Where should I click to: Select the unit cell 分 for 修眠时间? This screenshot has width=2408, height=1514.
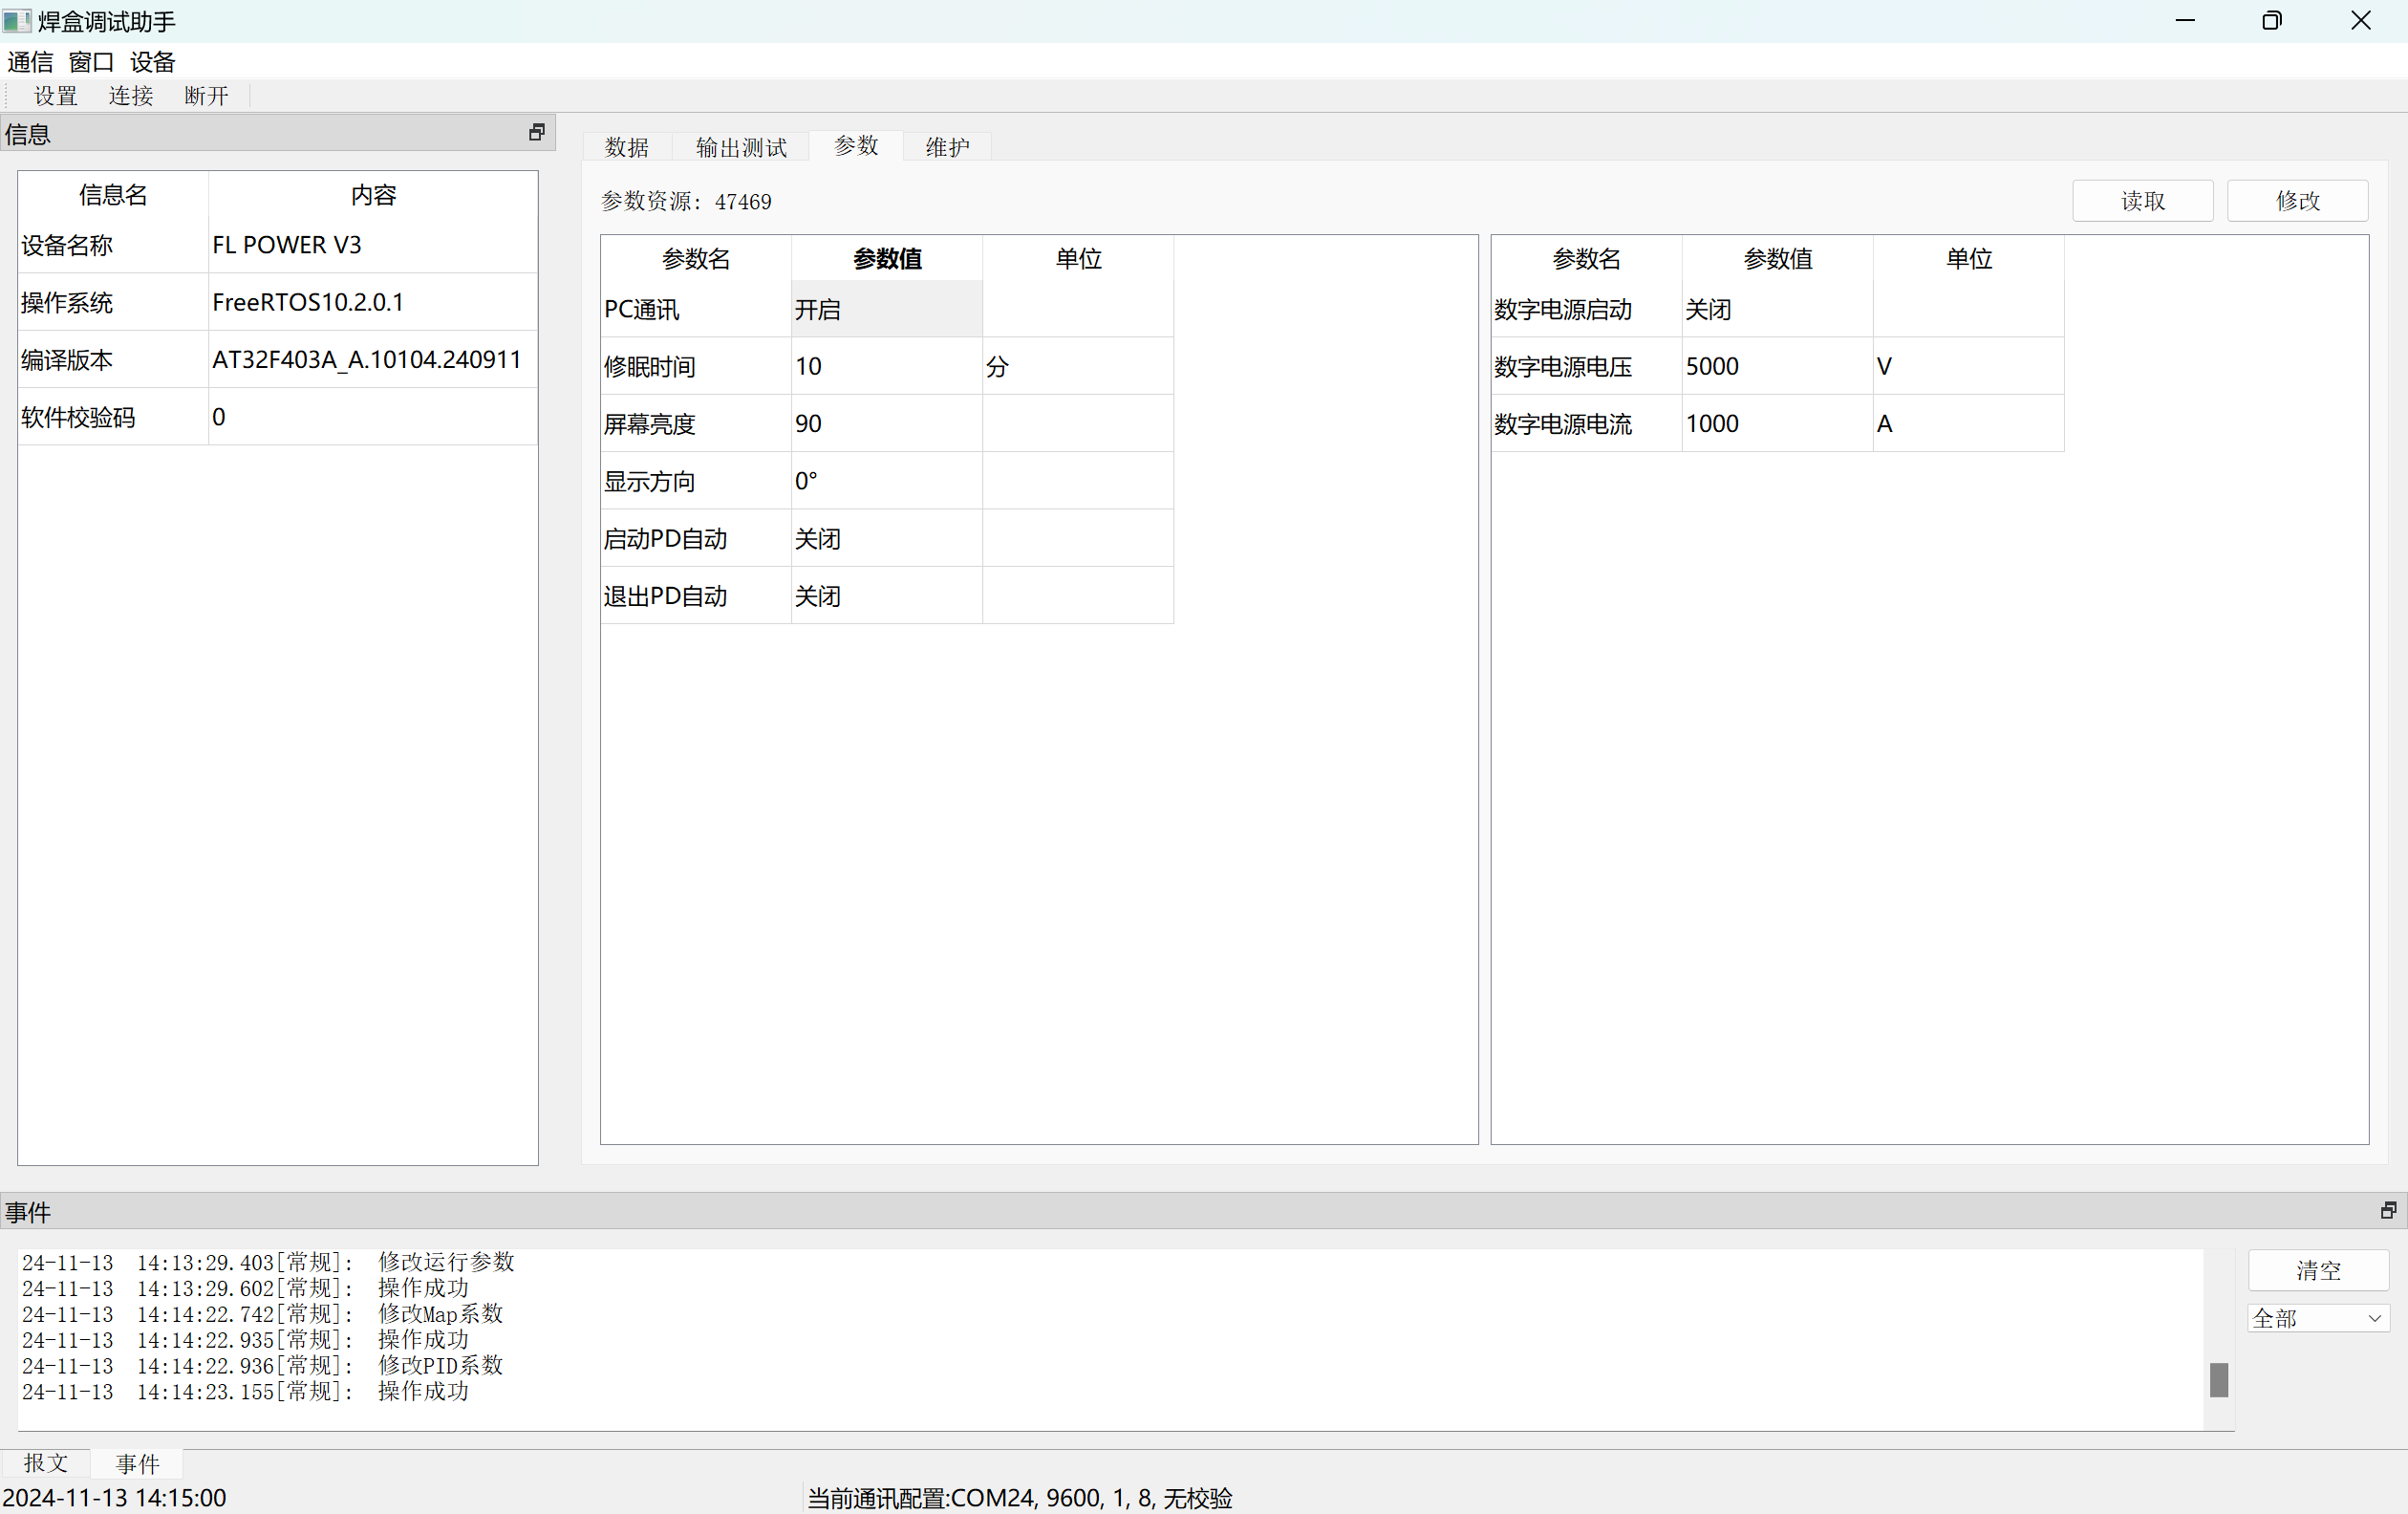coord(1078,366)
